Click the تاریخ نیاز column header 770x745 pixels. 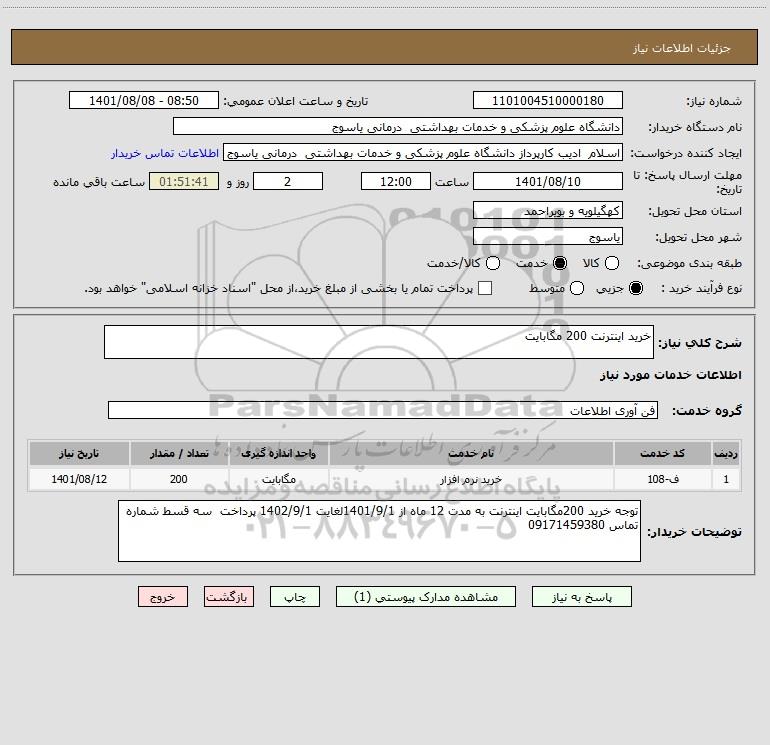click(x=79, y=453)
